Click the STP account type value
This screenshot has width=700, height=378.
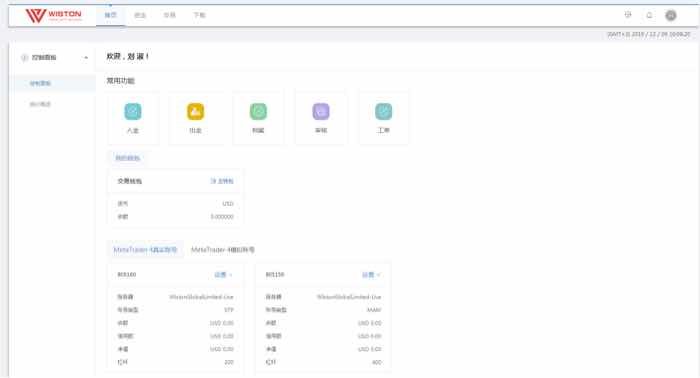[229, 310]
